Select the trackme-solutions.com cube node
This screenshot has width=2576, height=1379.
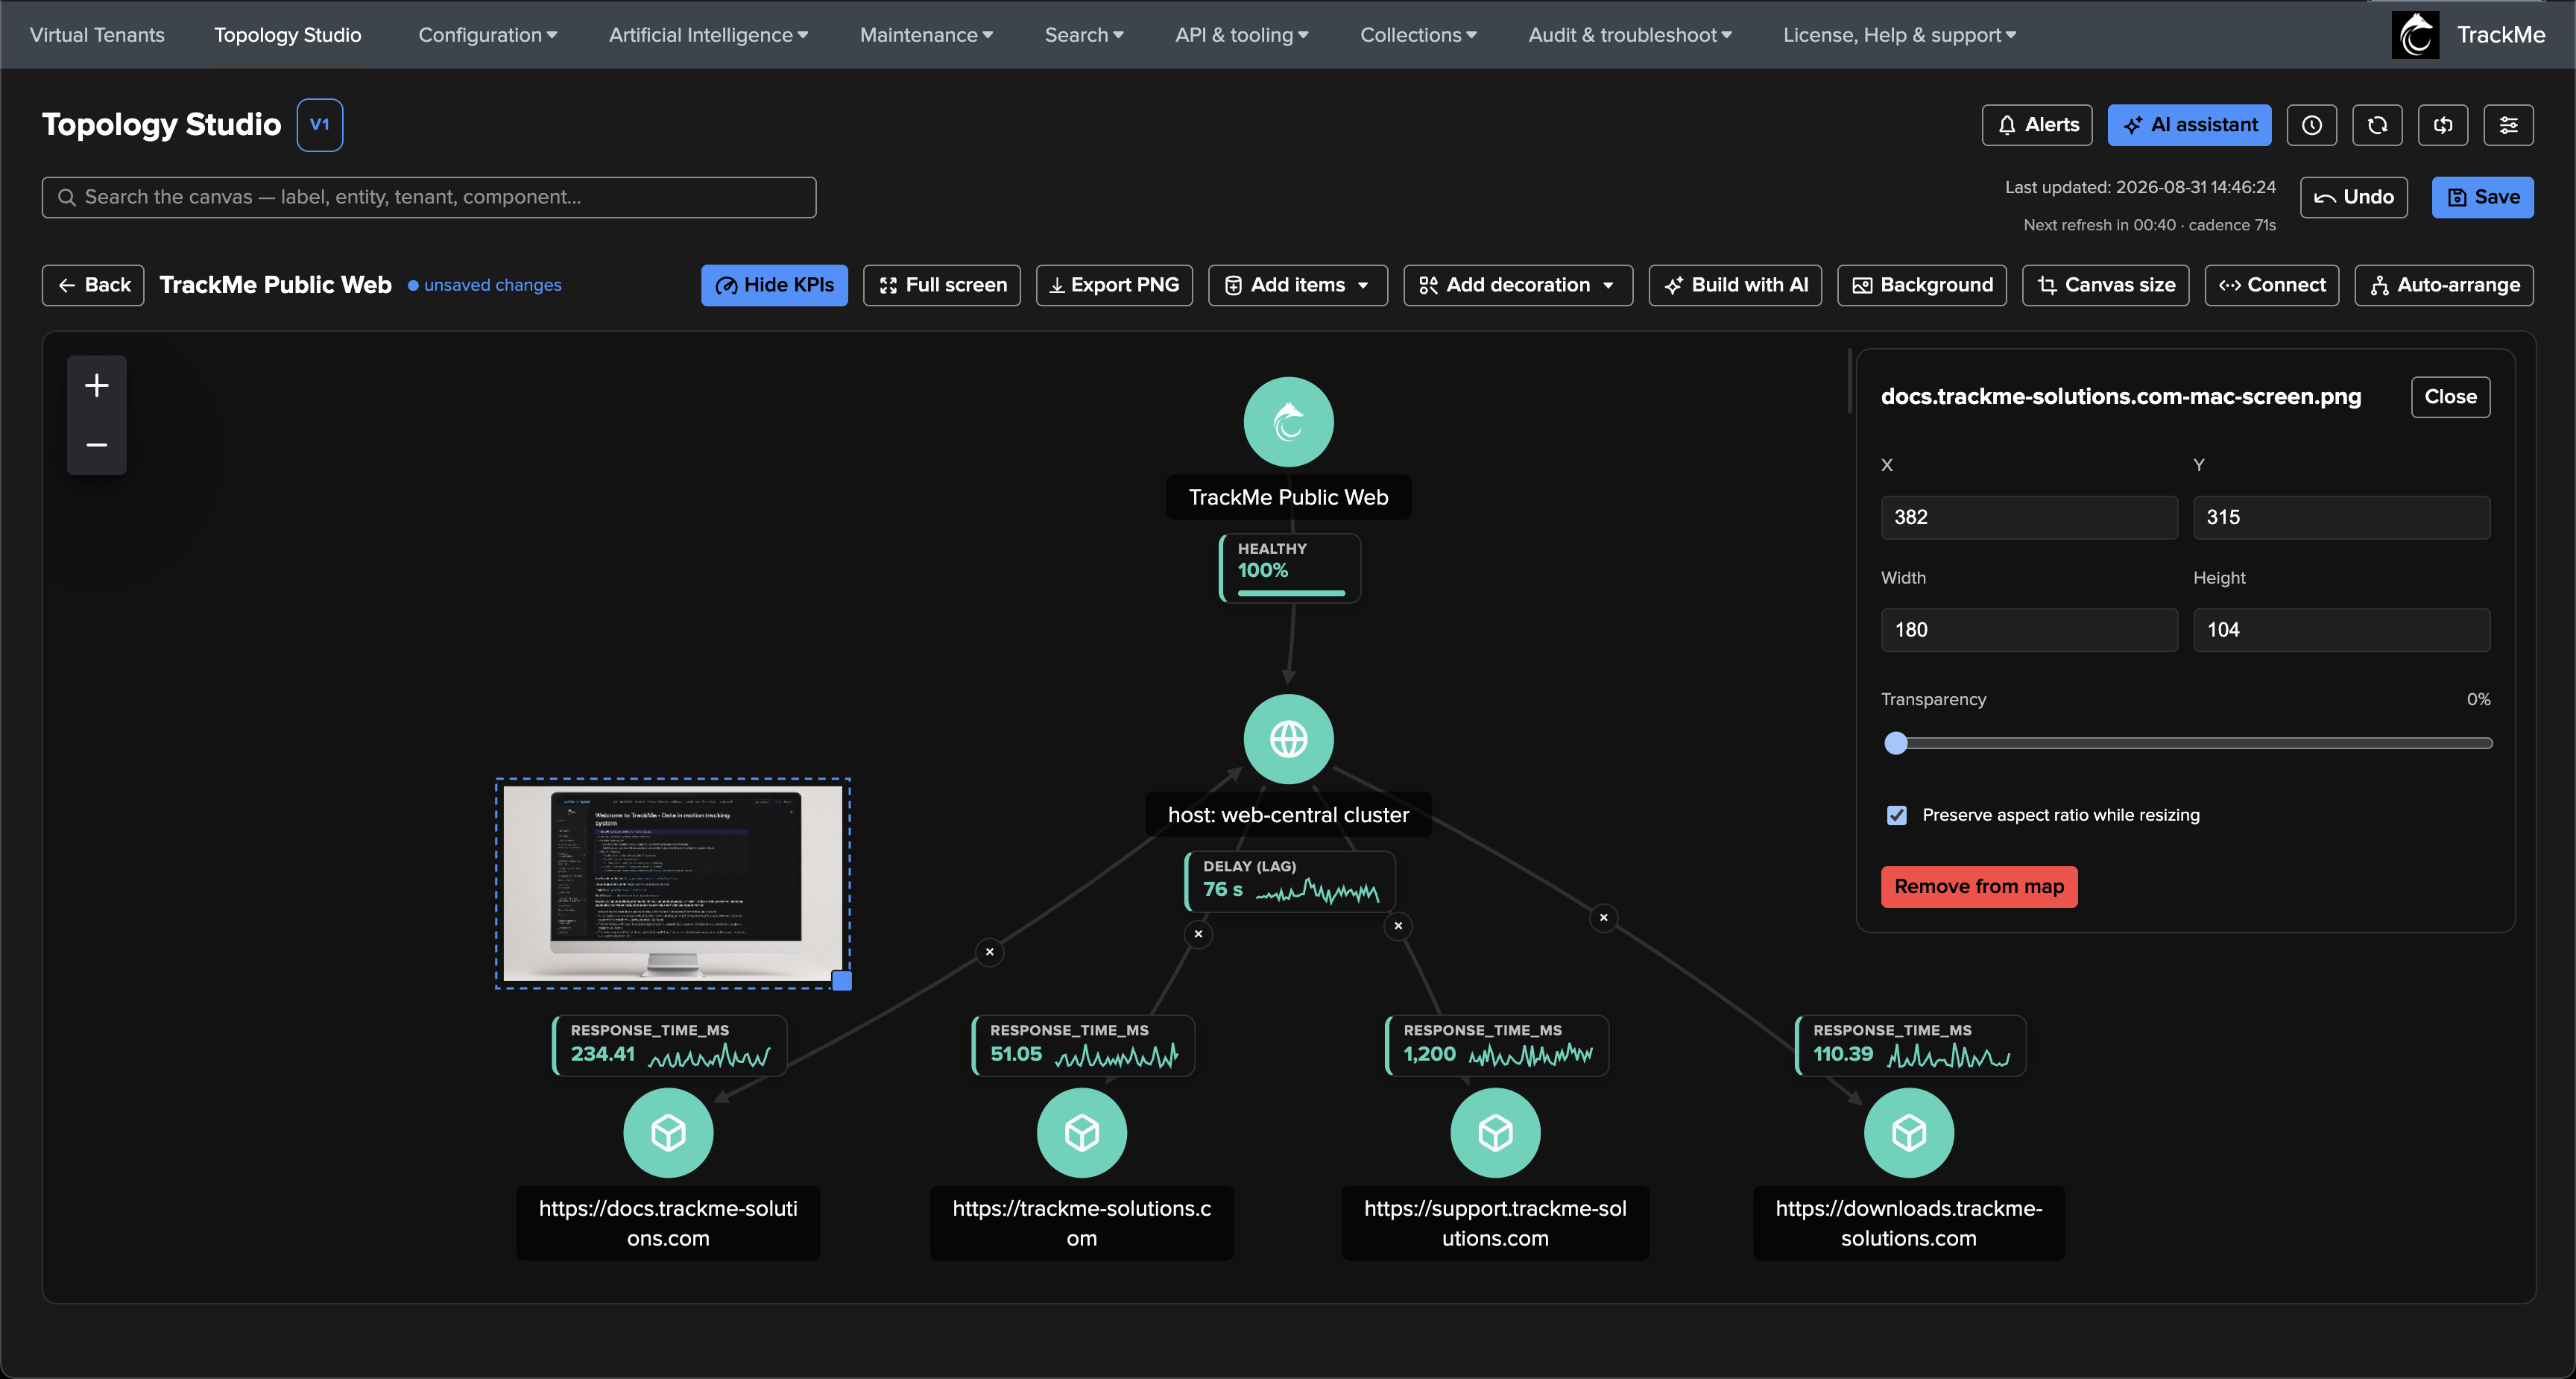pos(1081,1133)
